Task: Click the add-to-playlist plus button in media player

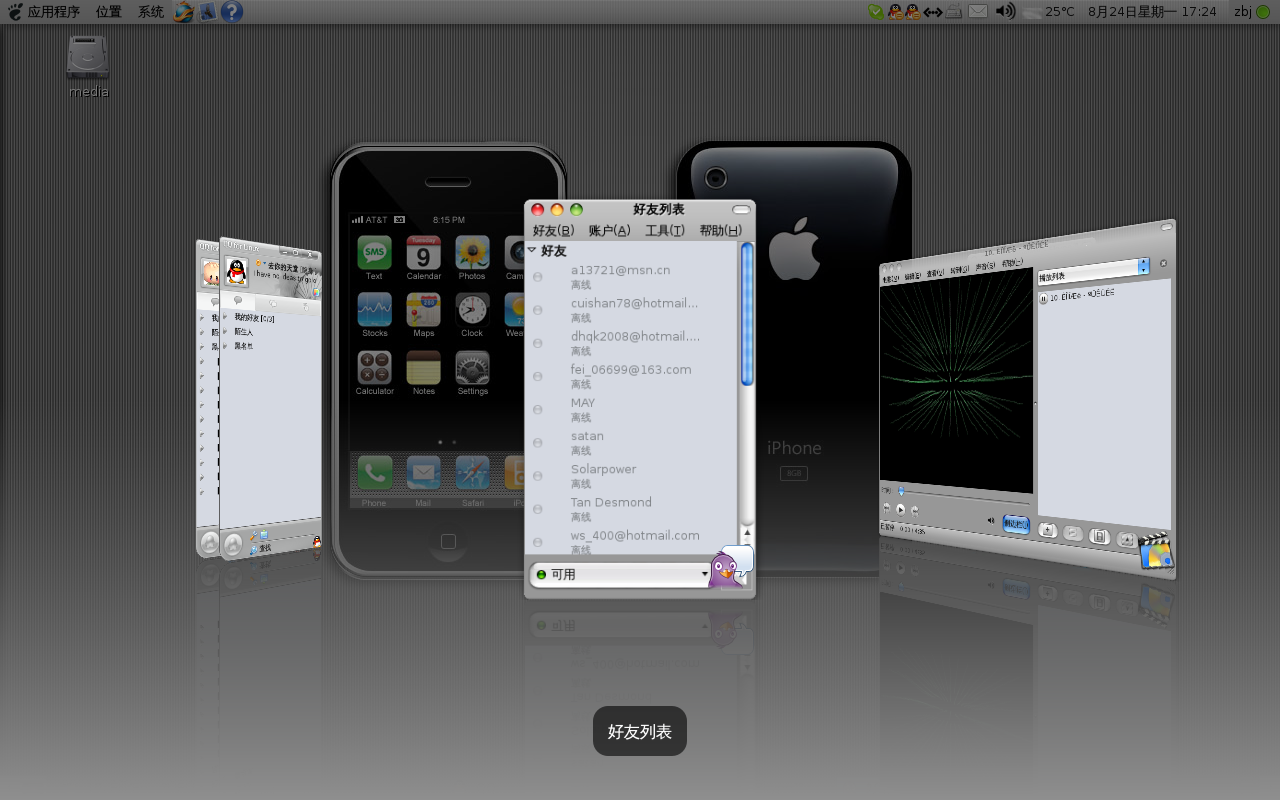Action: point(1048,531)
